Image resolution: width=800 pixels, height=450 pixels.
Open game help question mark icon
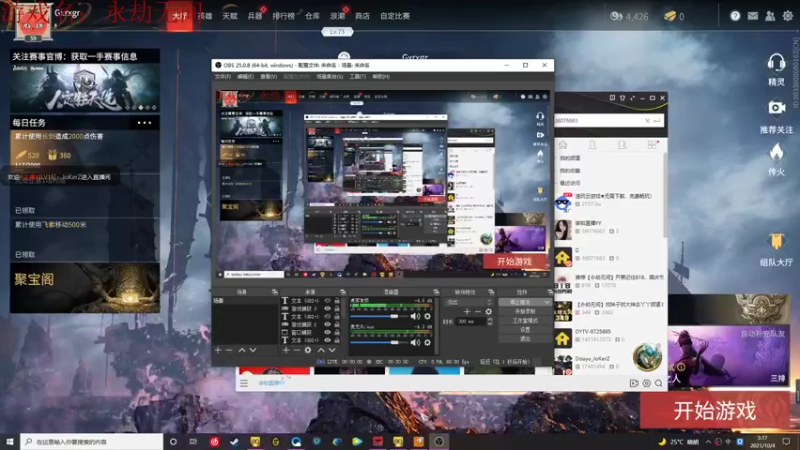[735, 16]
